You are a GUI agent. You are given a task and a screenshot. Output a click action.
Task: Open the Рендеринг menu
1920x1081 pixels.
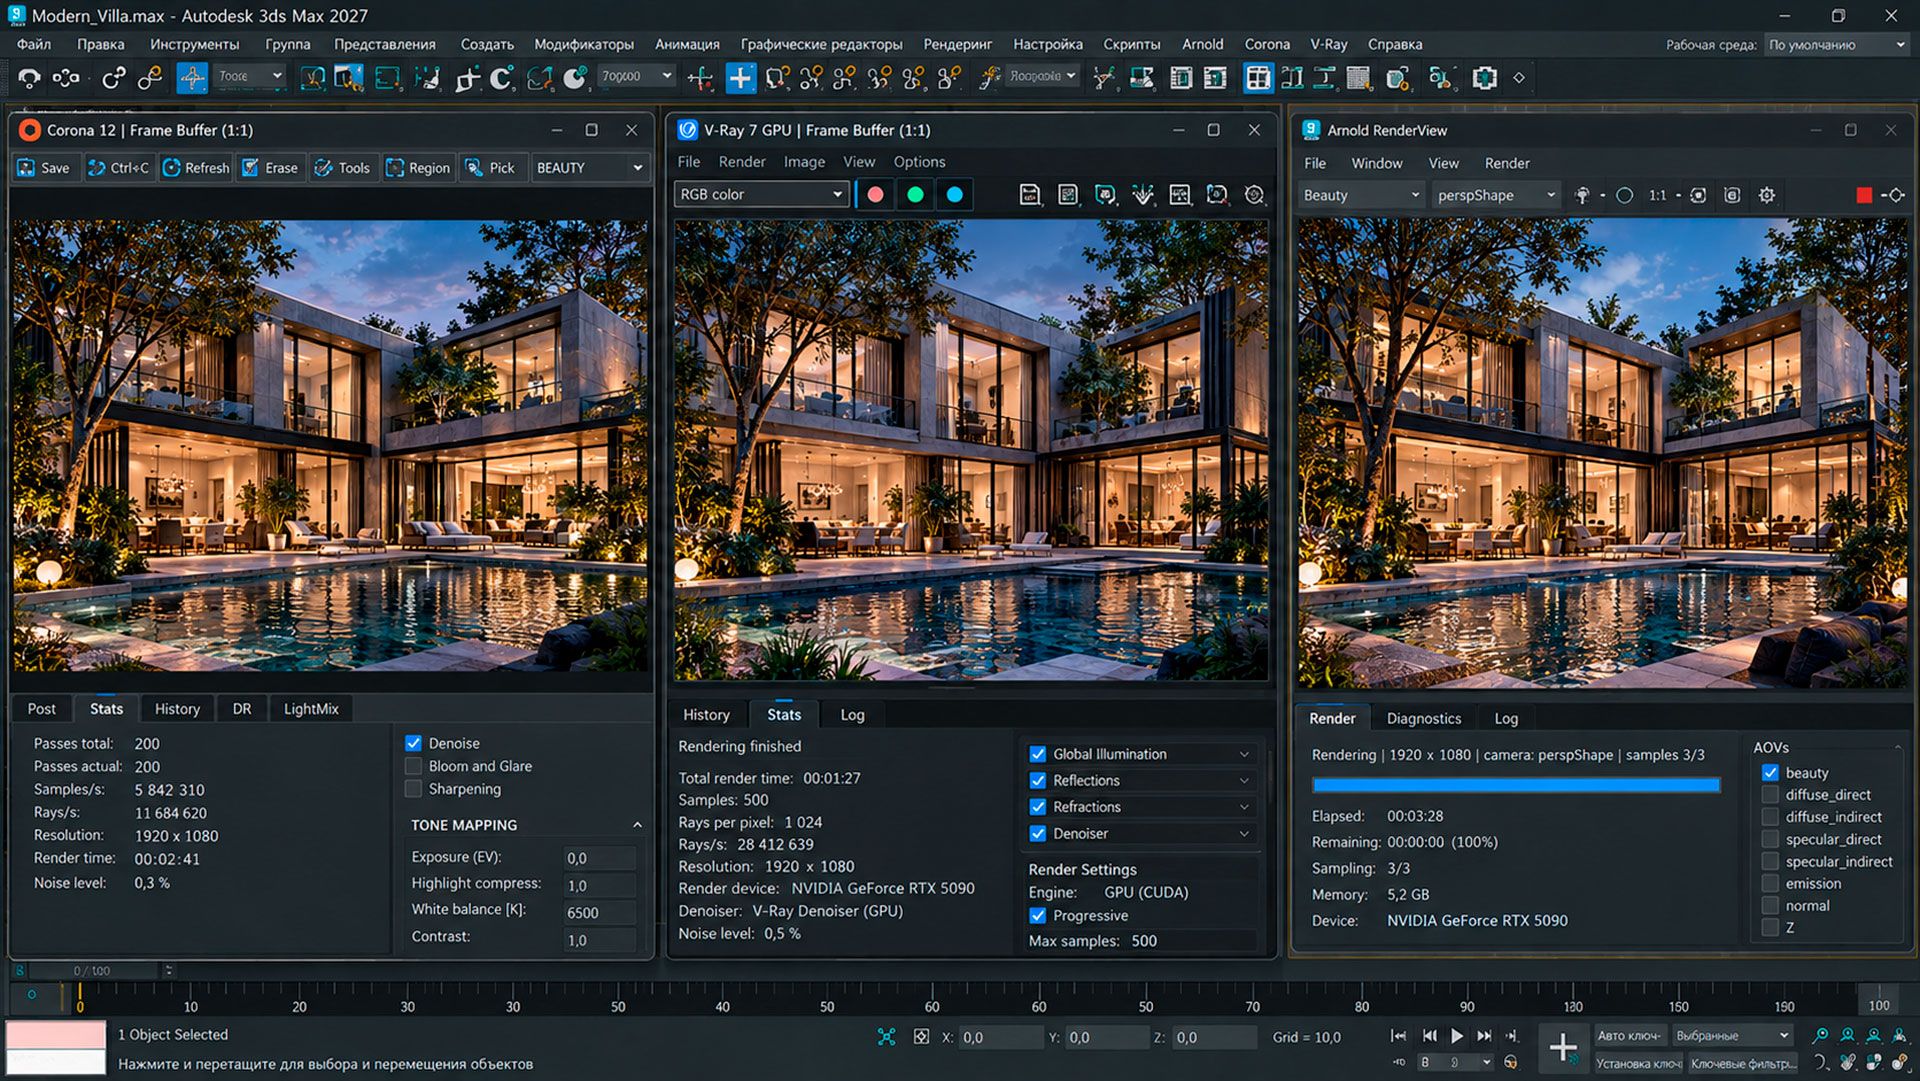point(957,44)
